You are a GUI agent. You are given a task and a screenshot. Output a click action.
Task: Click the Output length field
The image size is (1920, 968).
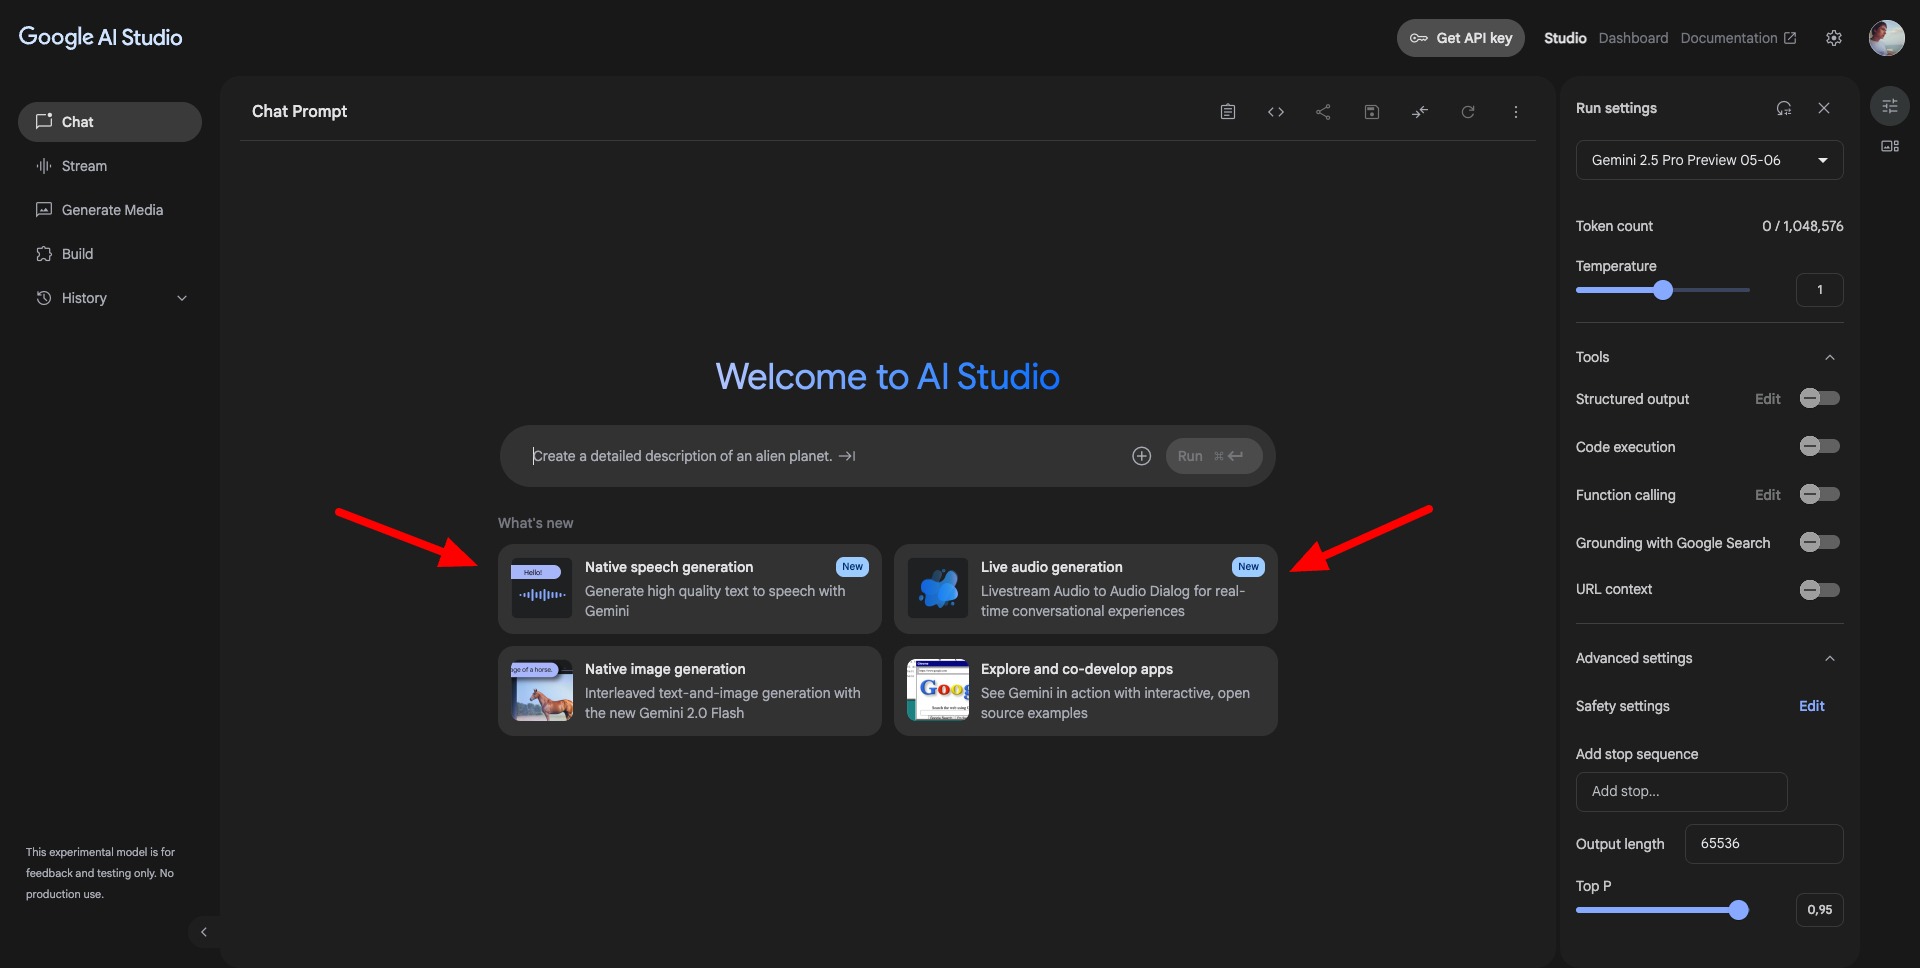point(1764,844)
